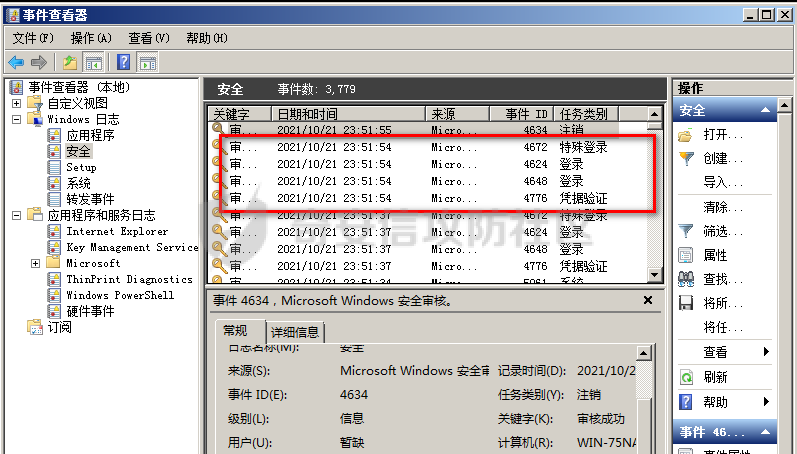Click the 查找 binoculars icon

pos(686,279)
